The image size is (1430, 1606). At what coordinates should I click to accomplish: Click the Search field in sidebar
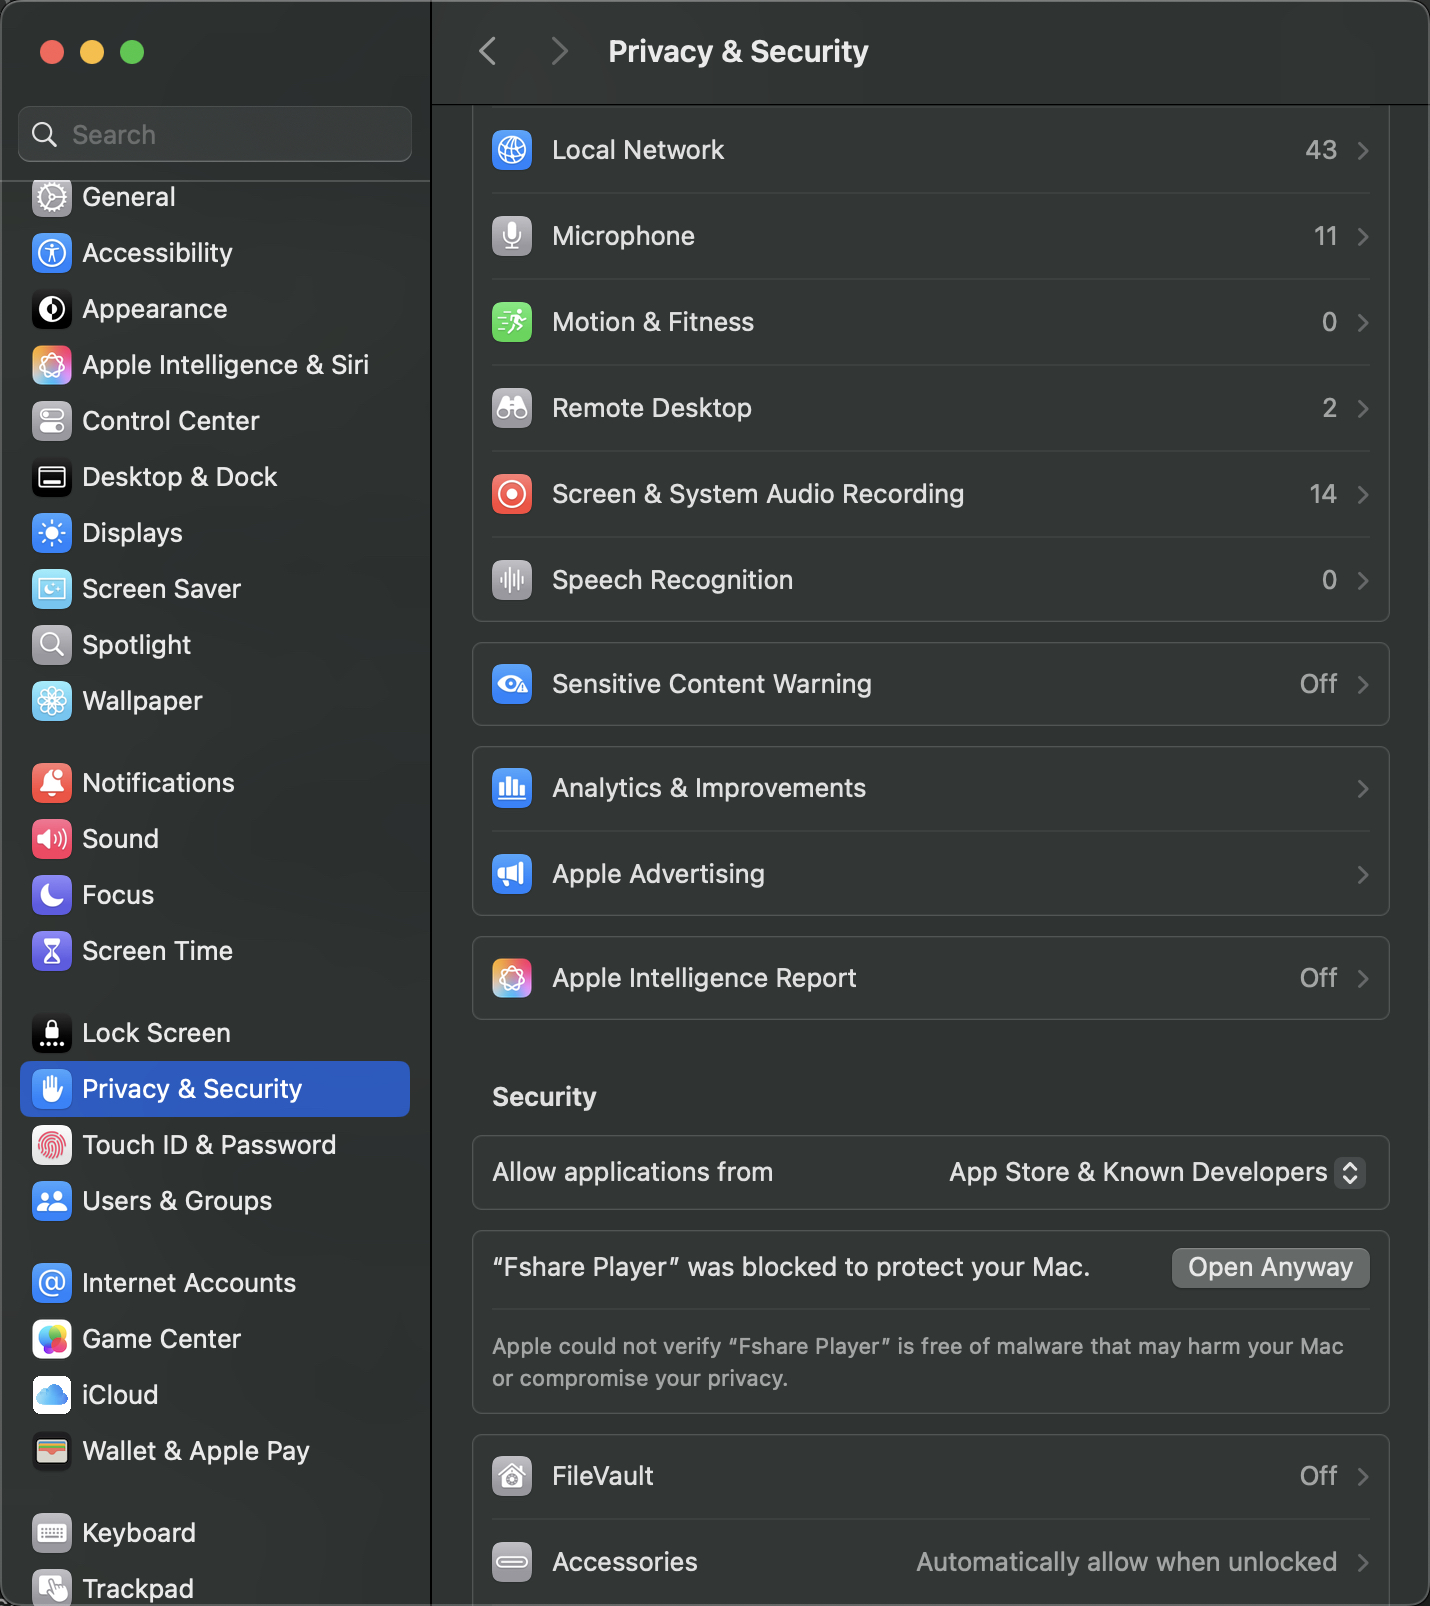pos(215,134)
